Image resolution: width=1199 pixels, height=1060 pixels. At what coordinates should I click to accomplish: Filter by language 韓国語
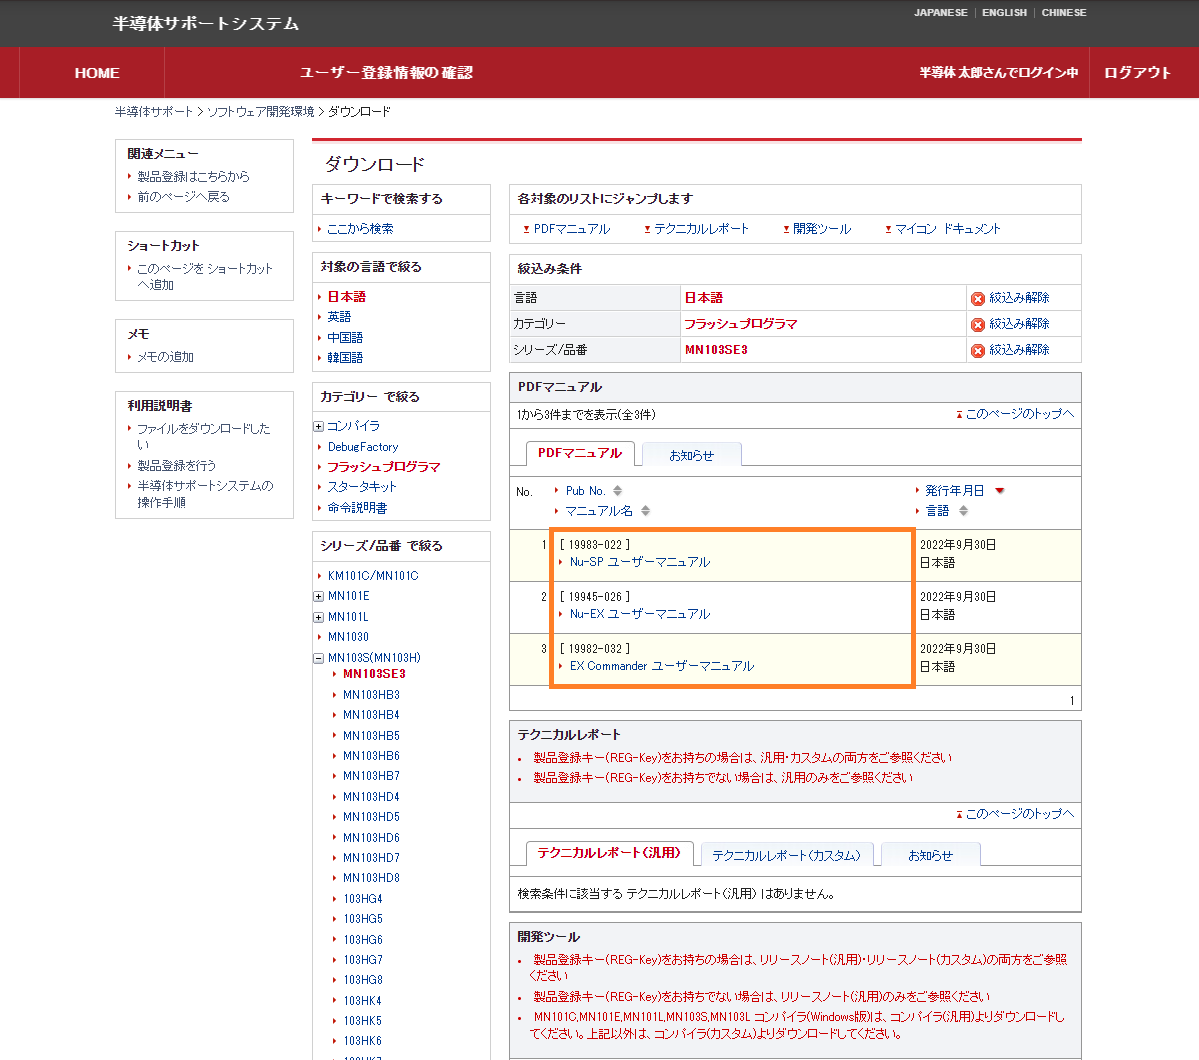[345, 357]
